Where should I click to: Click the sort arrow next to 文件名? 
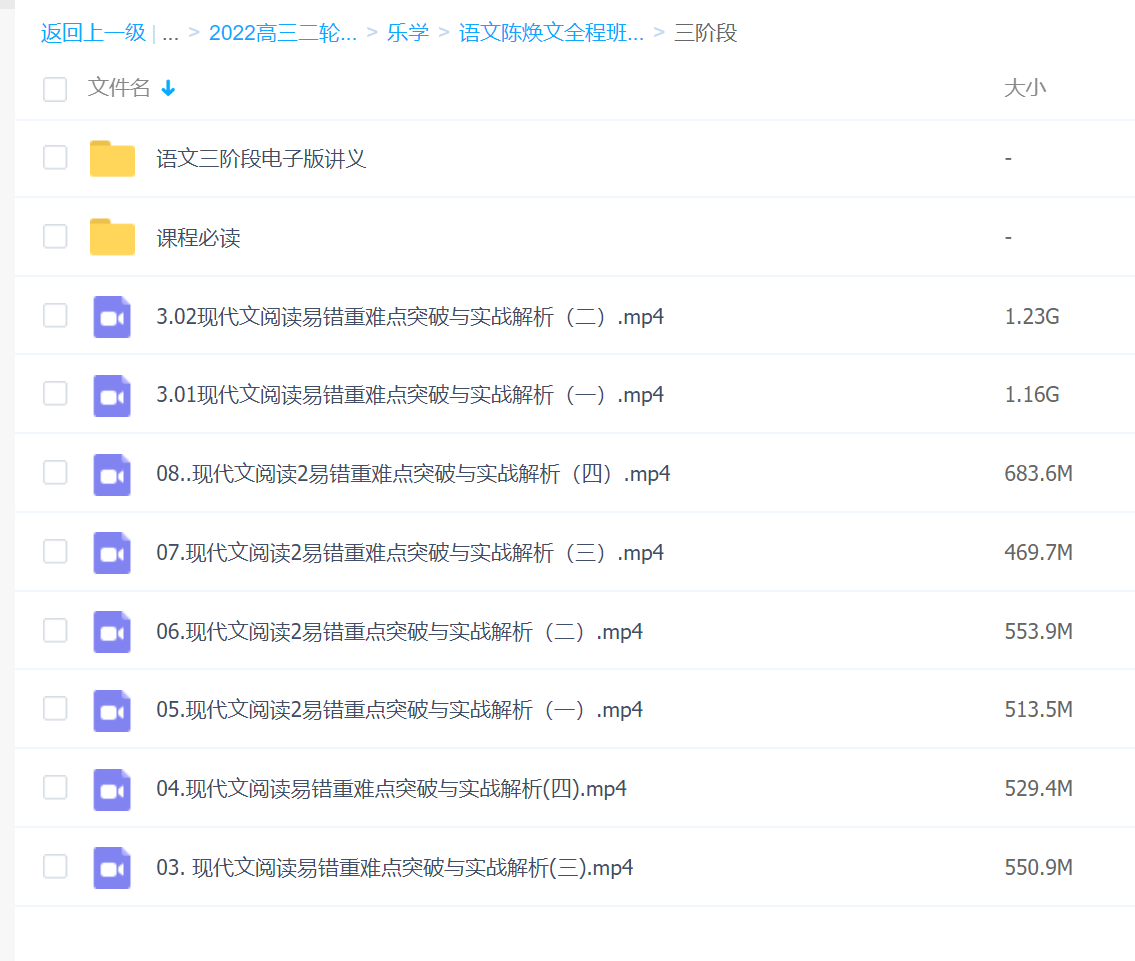[168, 89]
